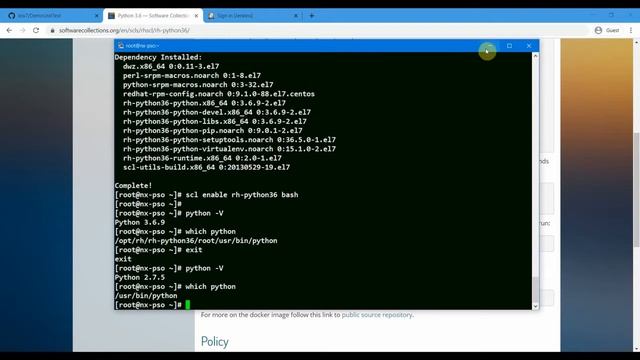Click the 'redhat-rpm-config.noarch' package line
Image resolution: width=640 pixels, height=360 pixels.
219,94
